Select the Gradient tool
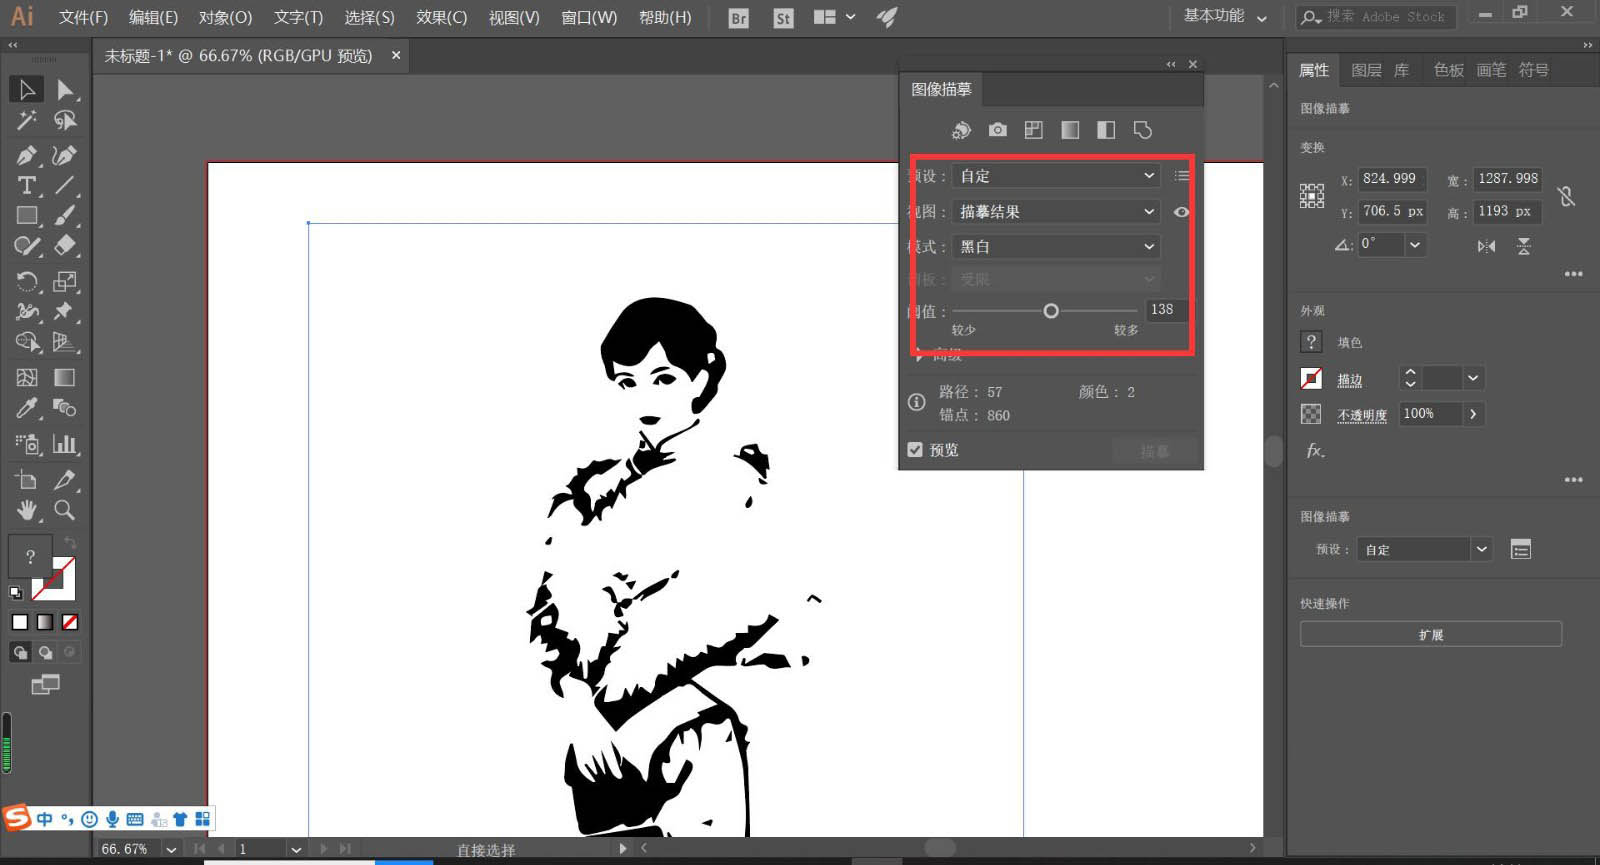This screenshot has height=865, width=1600. (x=65, y=377)
